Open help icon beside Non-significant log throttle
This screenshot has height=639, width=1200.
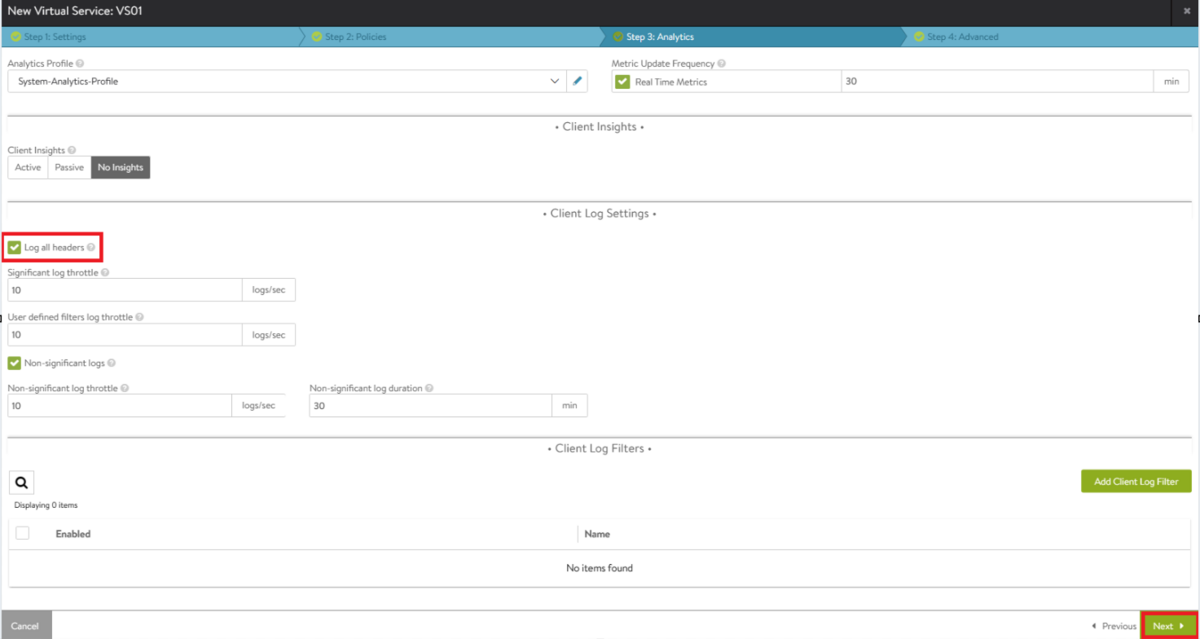[x=124, y=388]
